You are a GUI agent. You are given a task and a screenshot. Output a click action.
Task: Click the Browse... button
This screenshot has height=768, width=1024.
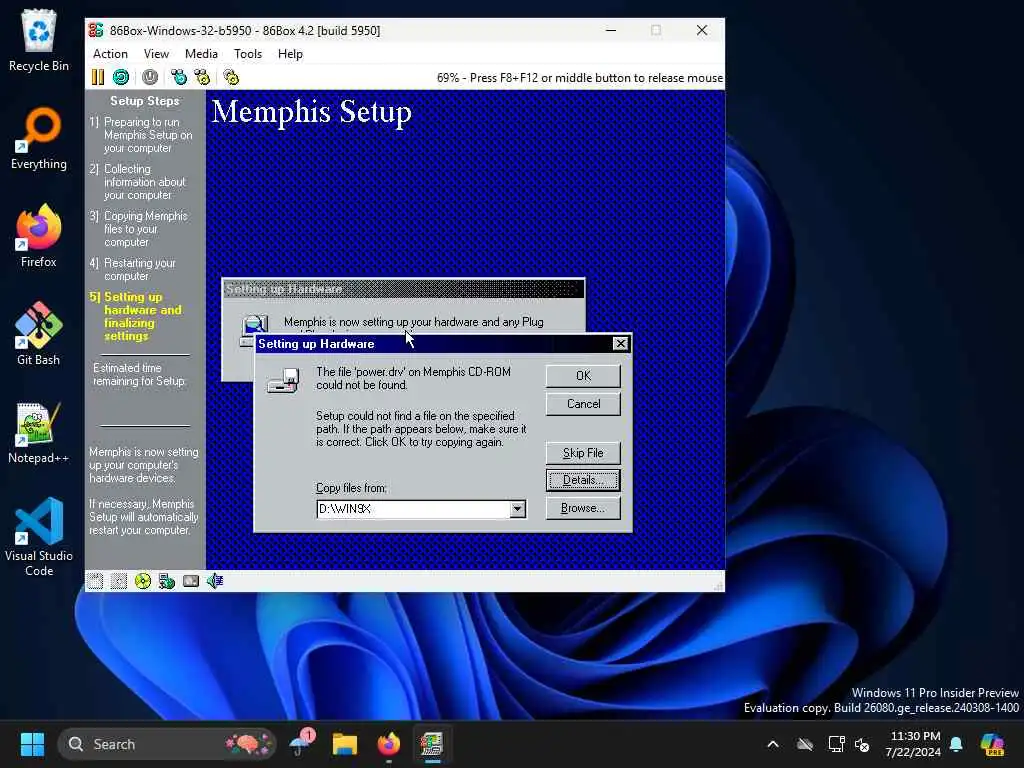pos(583,508)
